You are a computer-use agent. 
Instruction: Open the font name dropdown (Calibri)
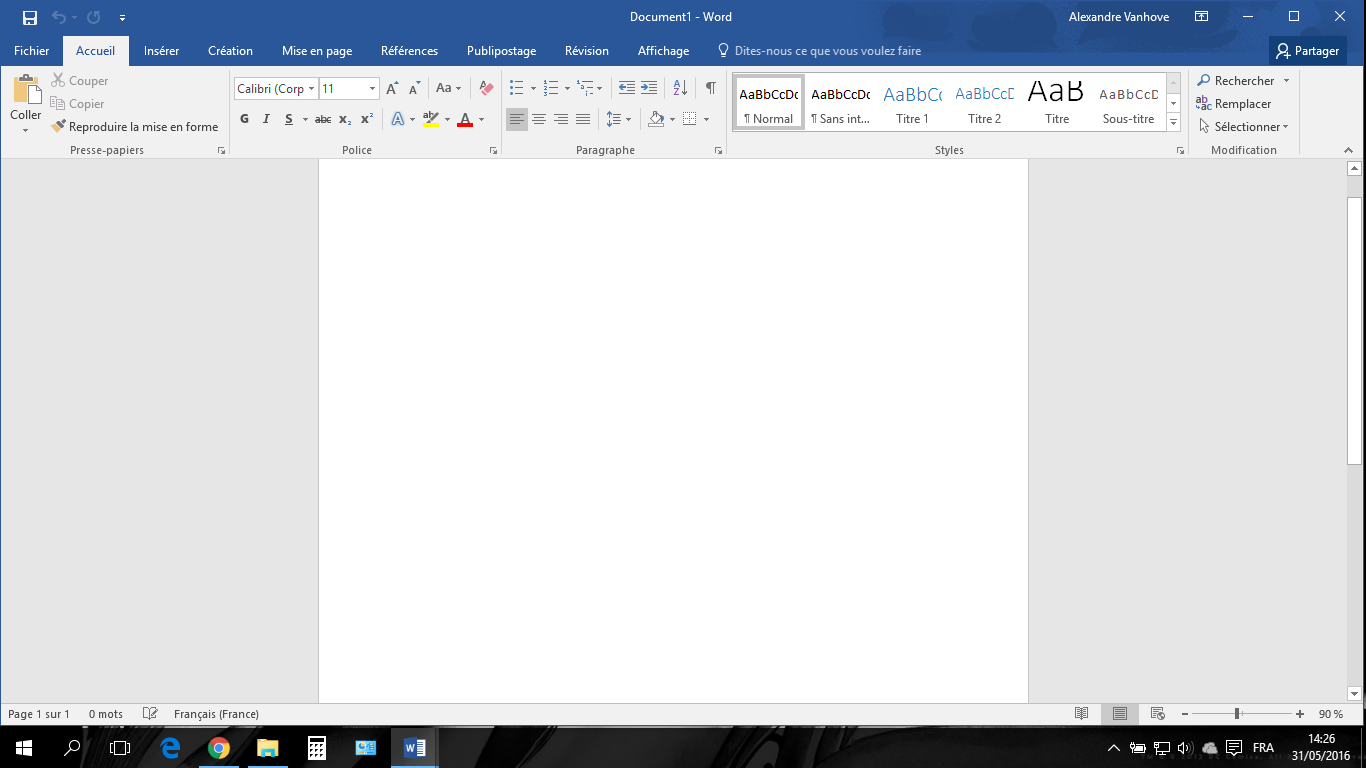(x=311, y=89)
